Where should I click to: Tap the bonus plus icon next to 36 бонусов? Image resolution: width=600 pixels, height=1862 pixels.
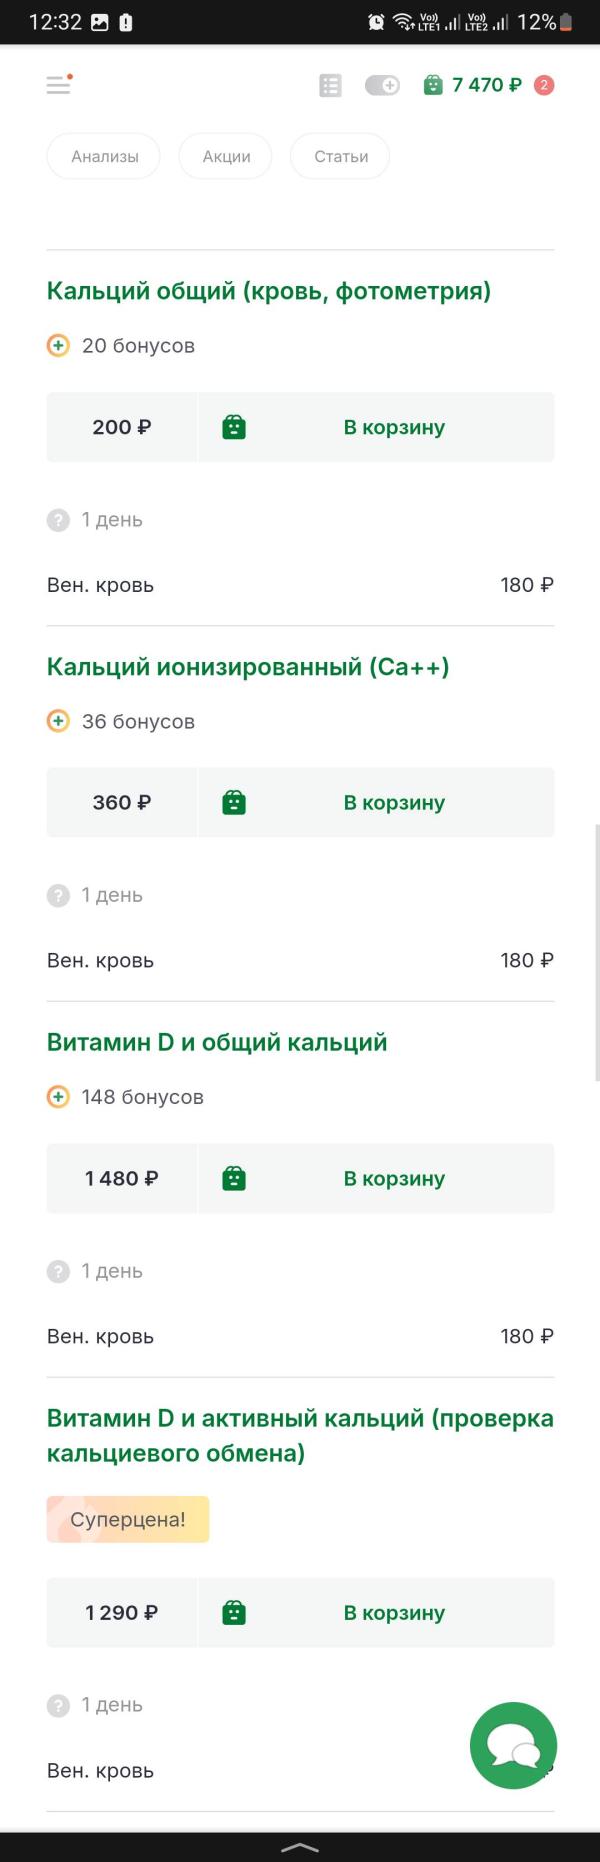pos(58,721)
